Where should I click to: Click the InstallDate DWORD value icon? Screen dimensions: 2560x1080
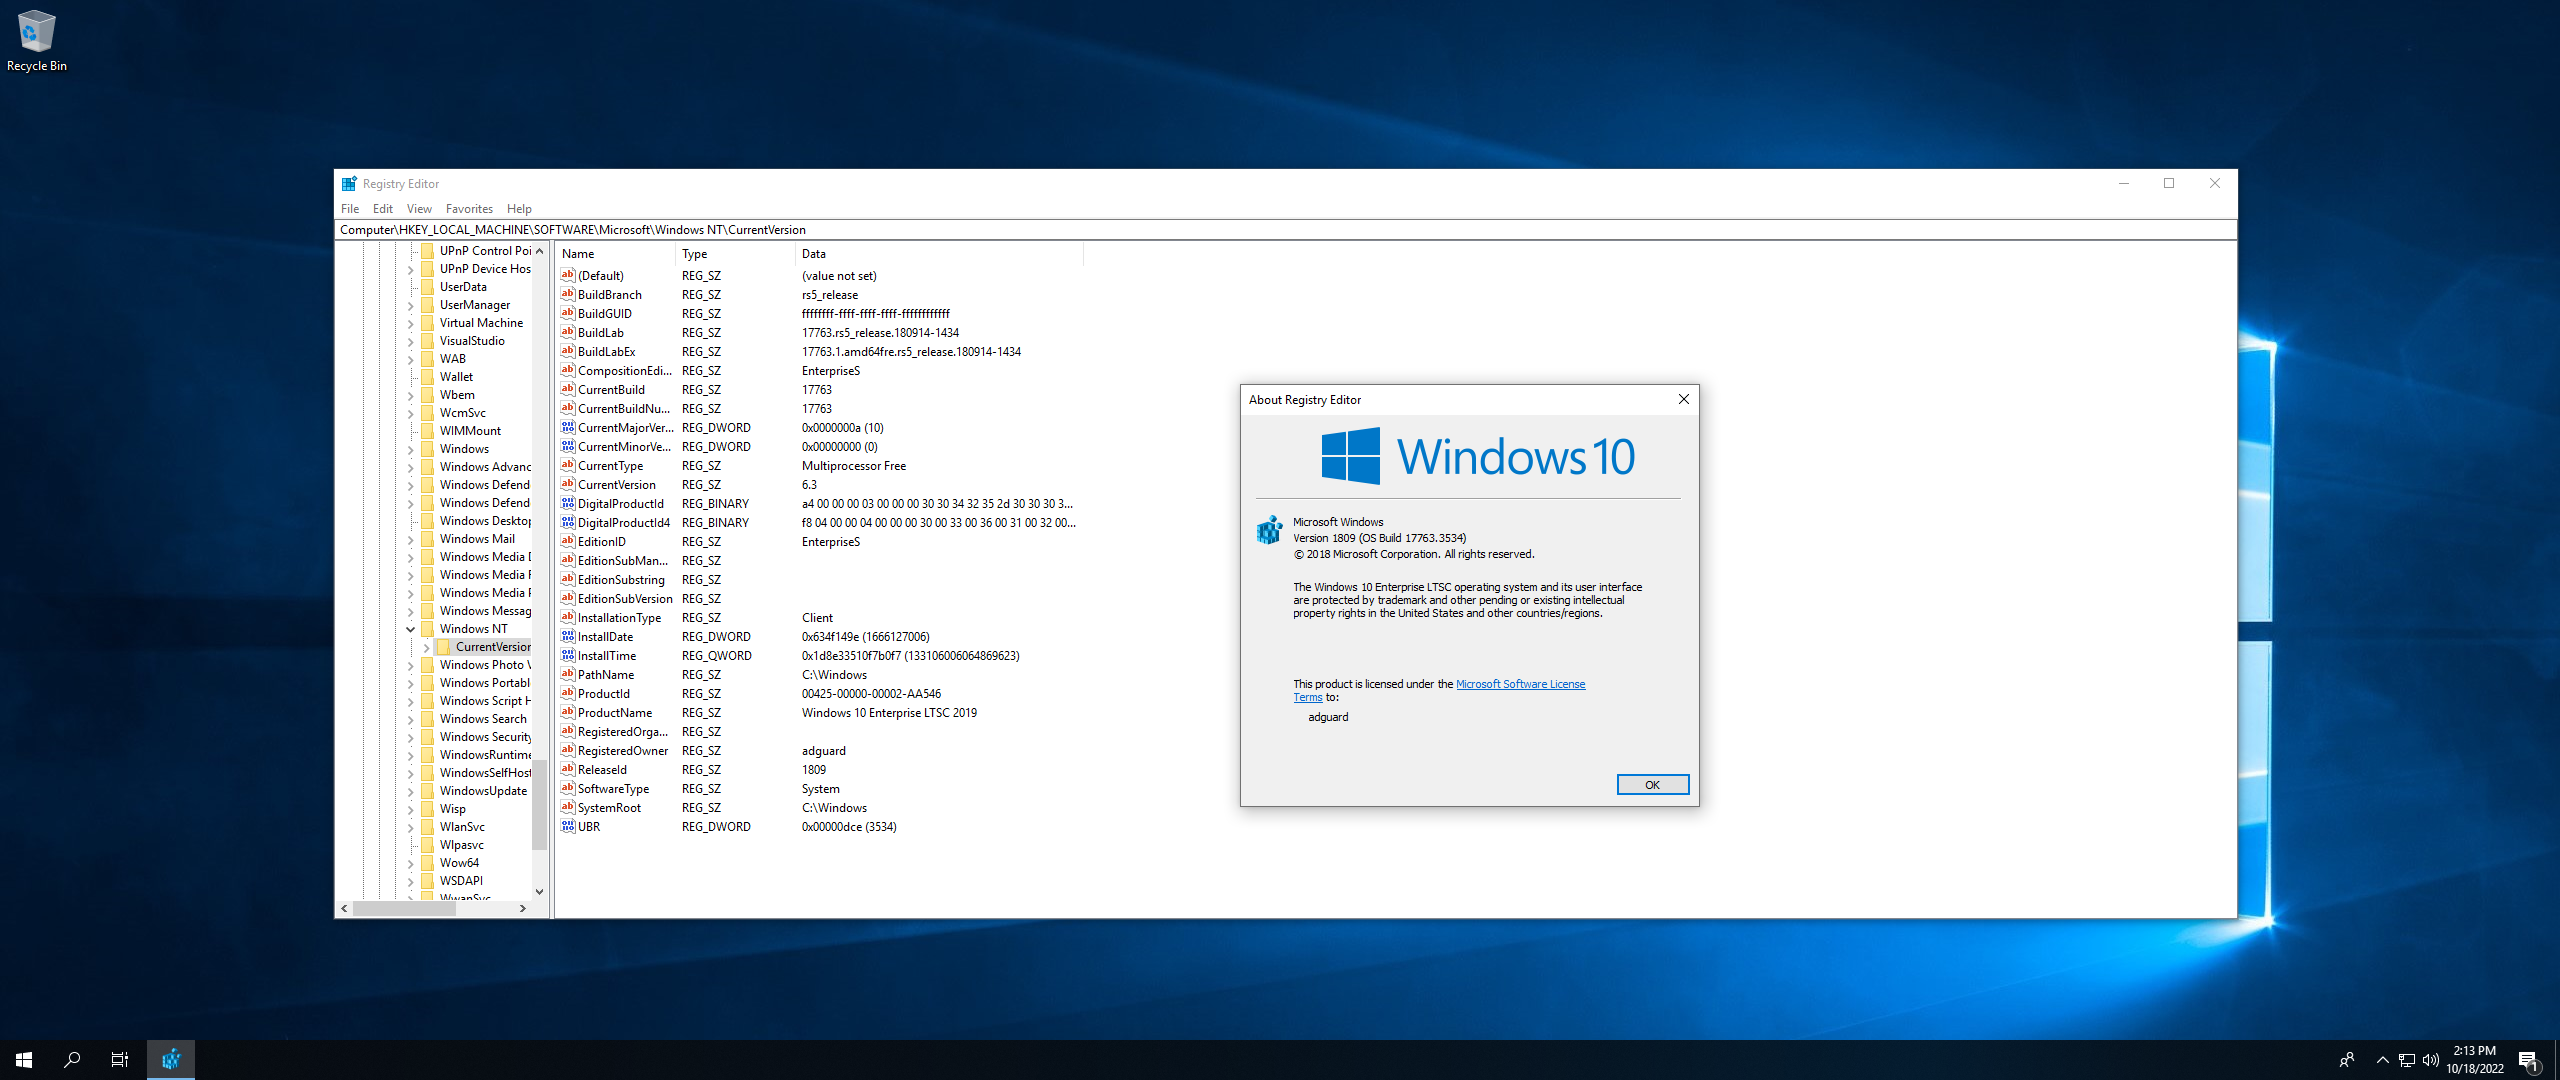click(568, 637)
